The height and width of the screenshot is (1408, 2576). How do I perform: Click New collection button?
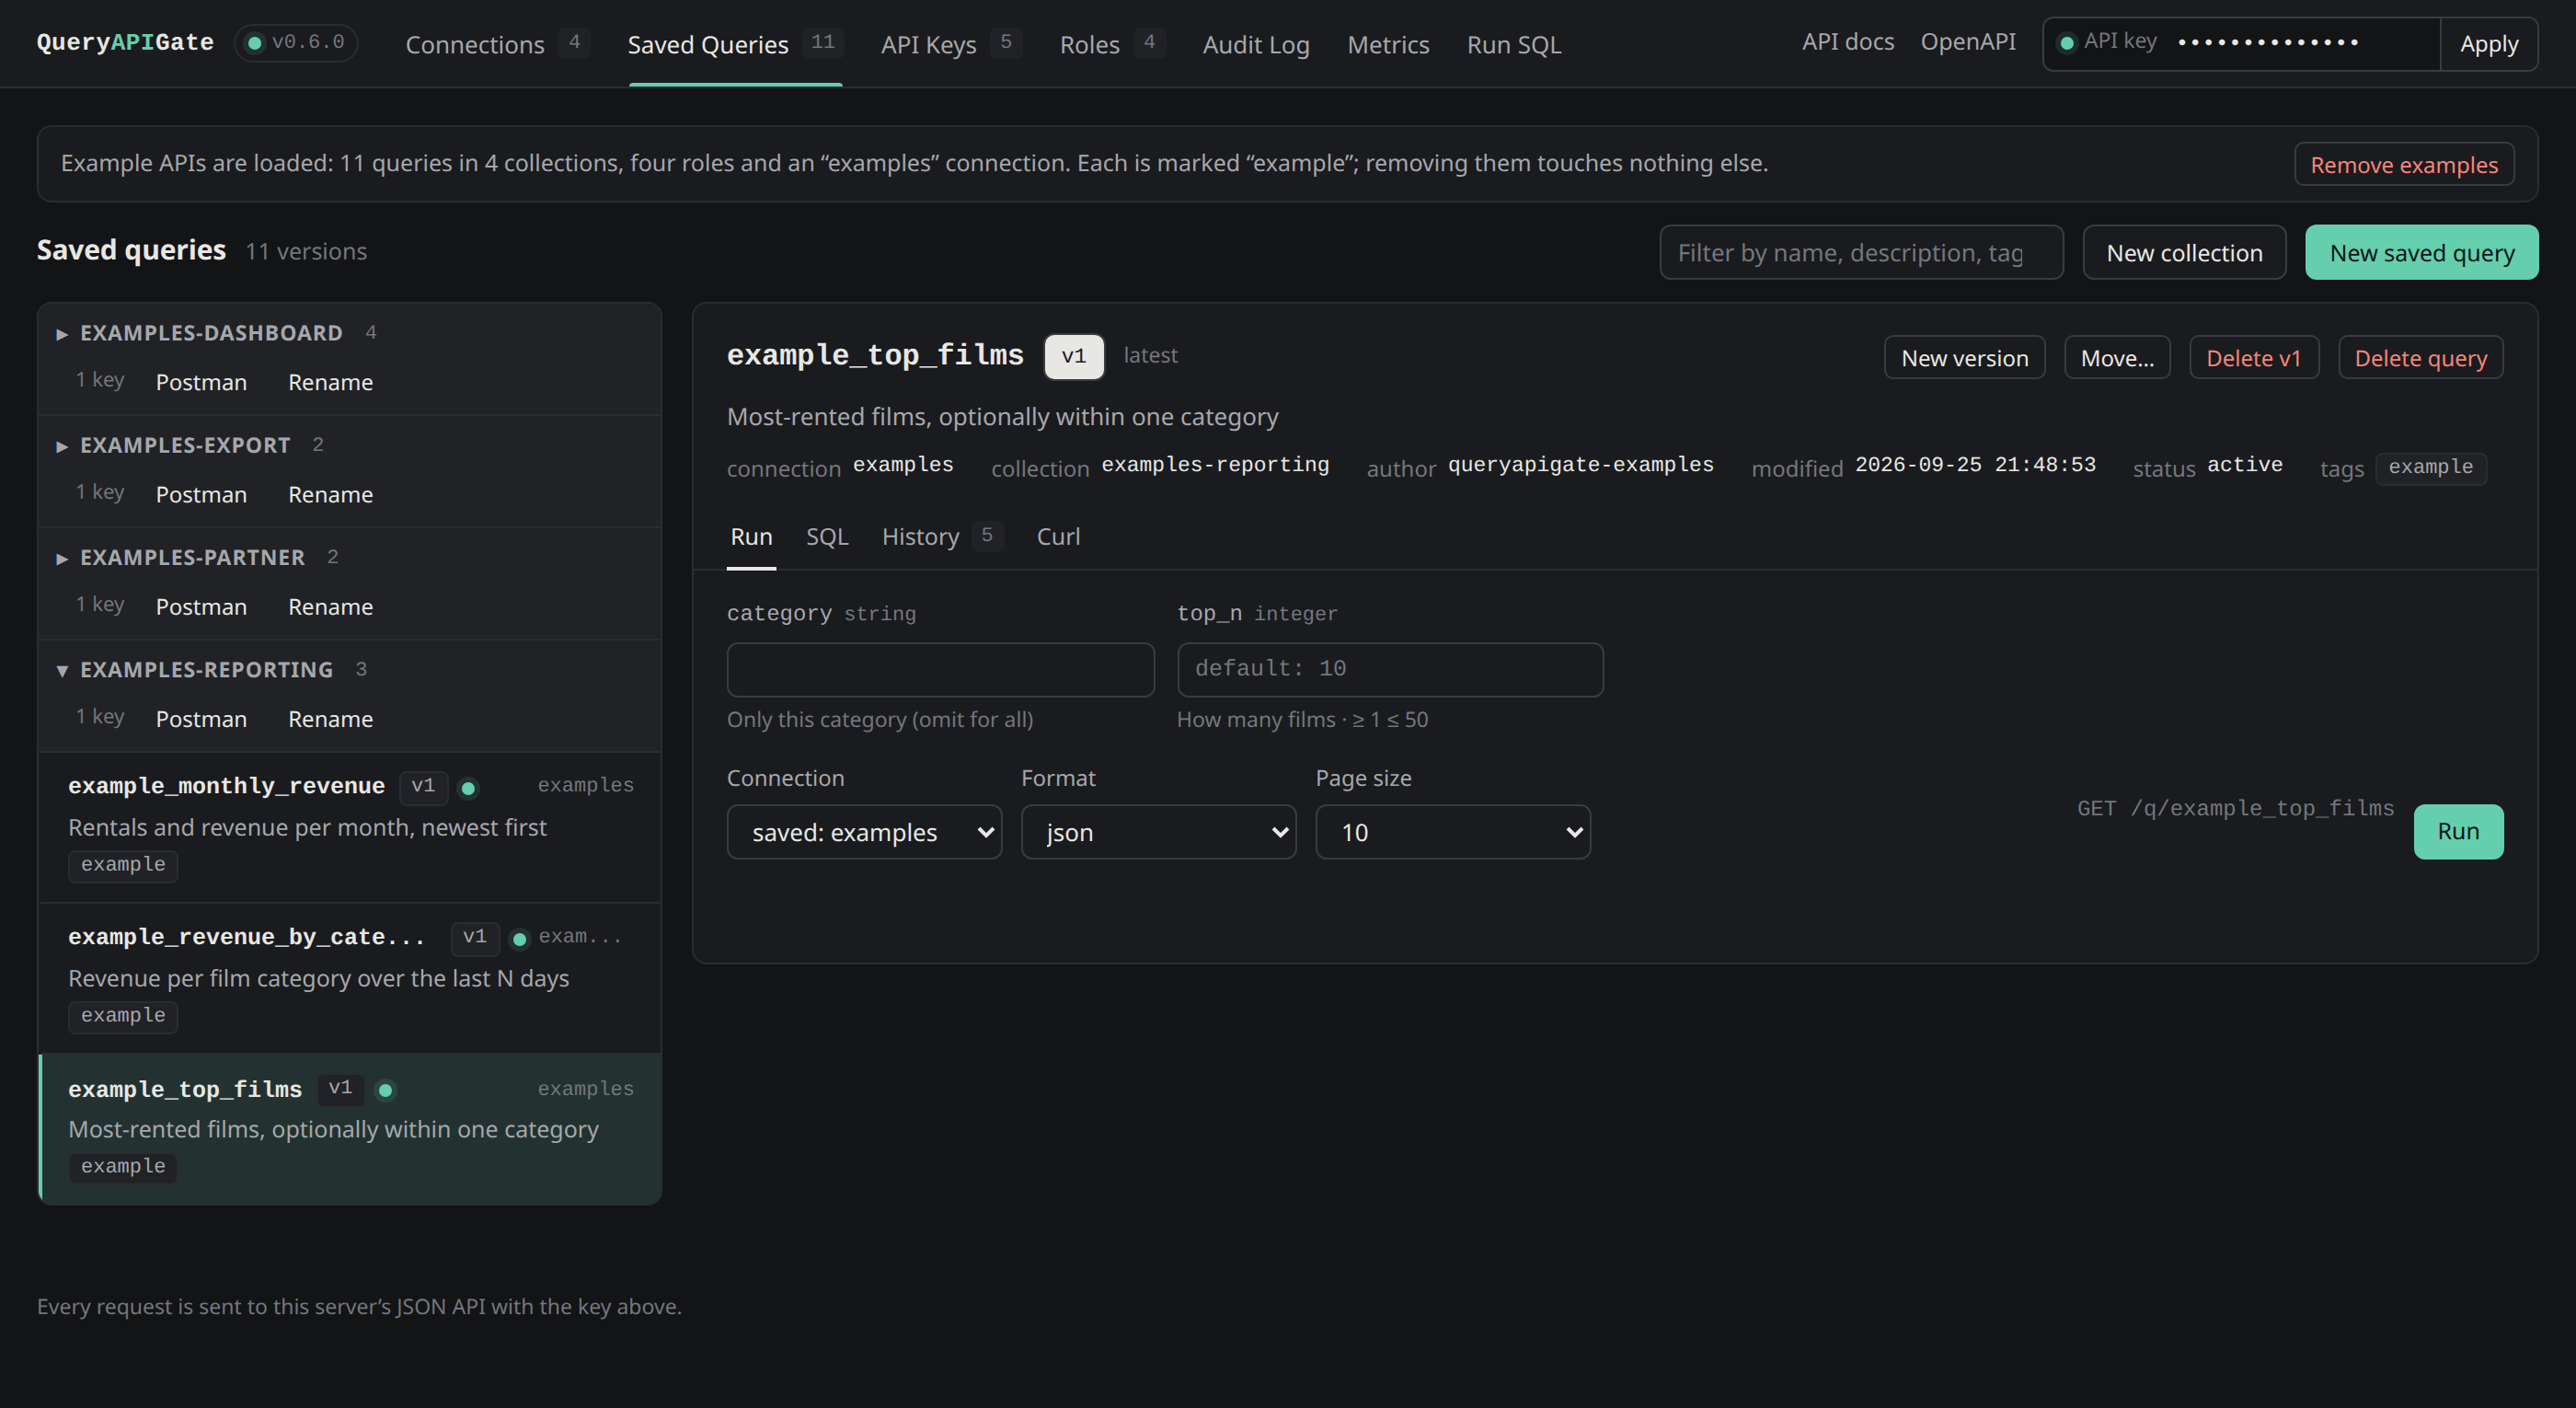tap(2184, 253)
